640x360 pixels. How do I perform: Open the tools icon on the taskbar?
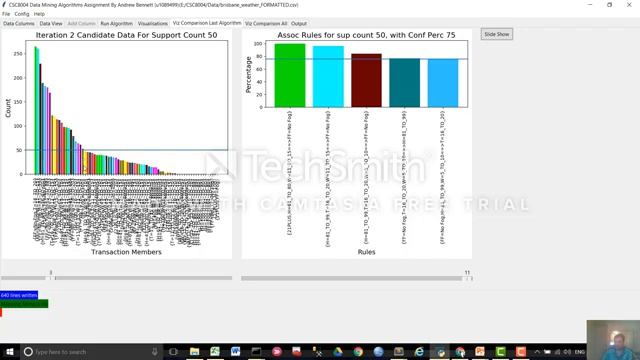[x=317, y=351]
